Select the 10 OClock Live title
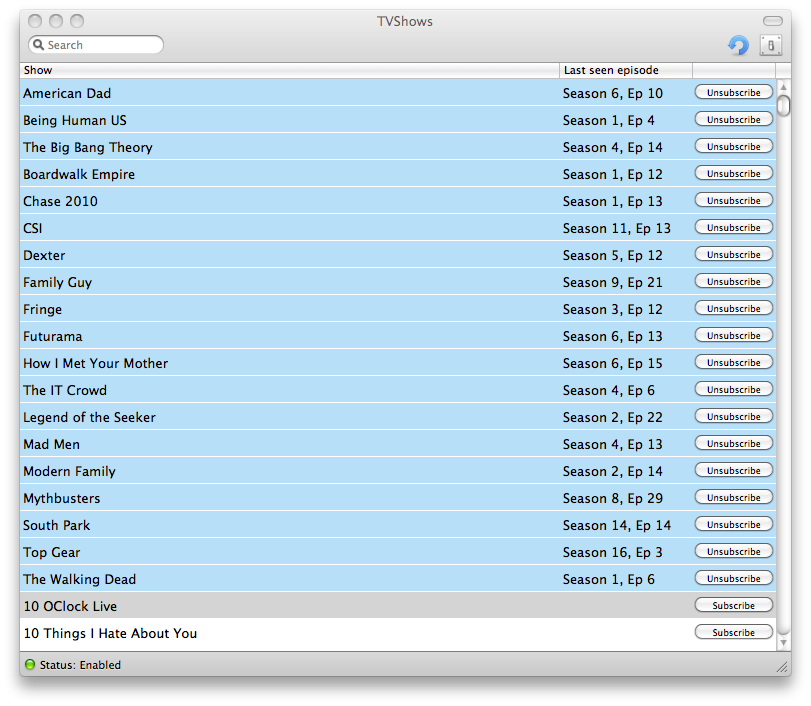The image size is (811, 706). (x=70, y=606)
